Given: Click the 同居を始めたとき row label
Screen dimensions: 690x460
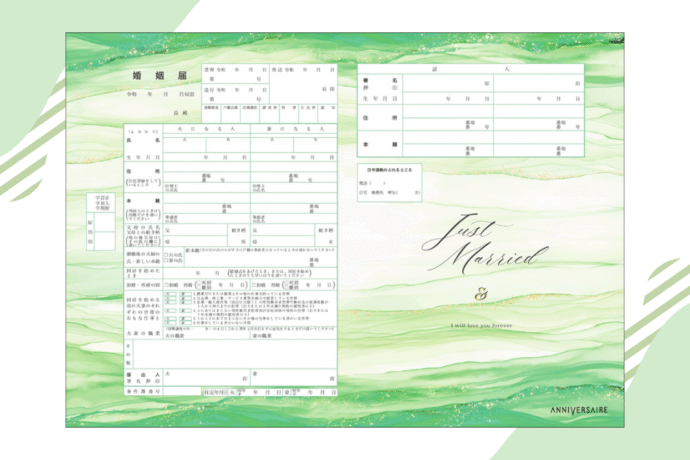Looking at the screenshot, I should tap(143, 273).
